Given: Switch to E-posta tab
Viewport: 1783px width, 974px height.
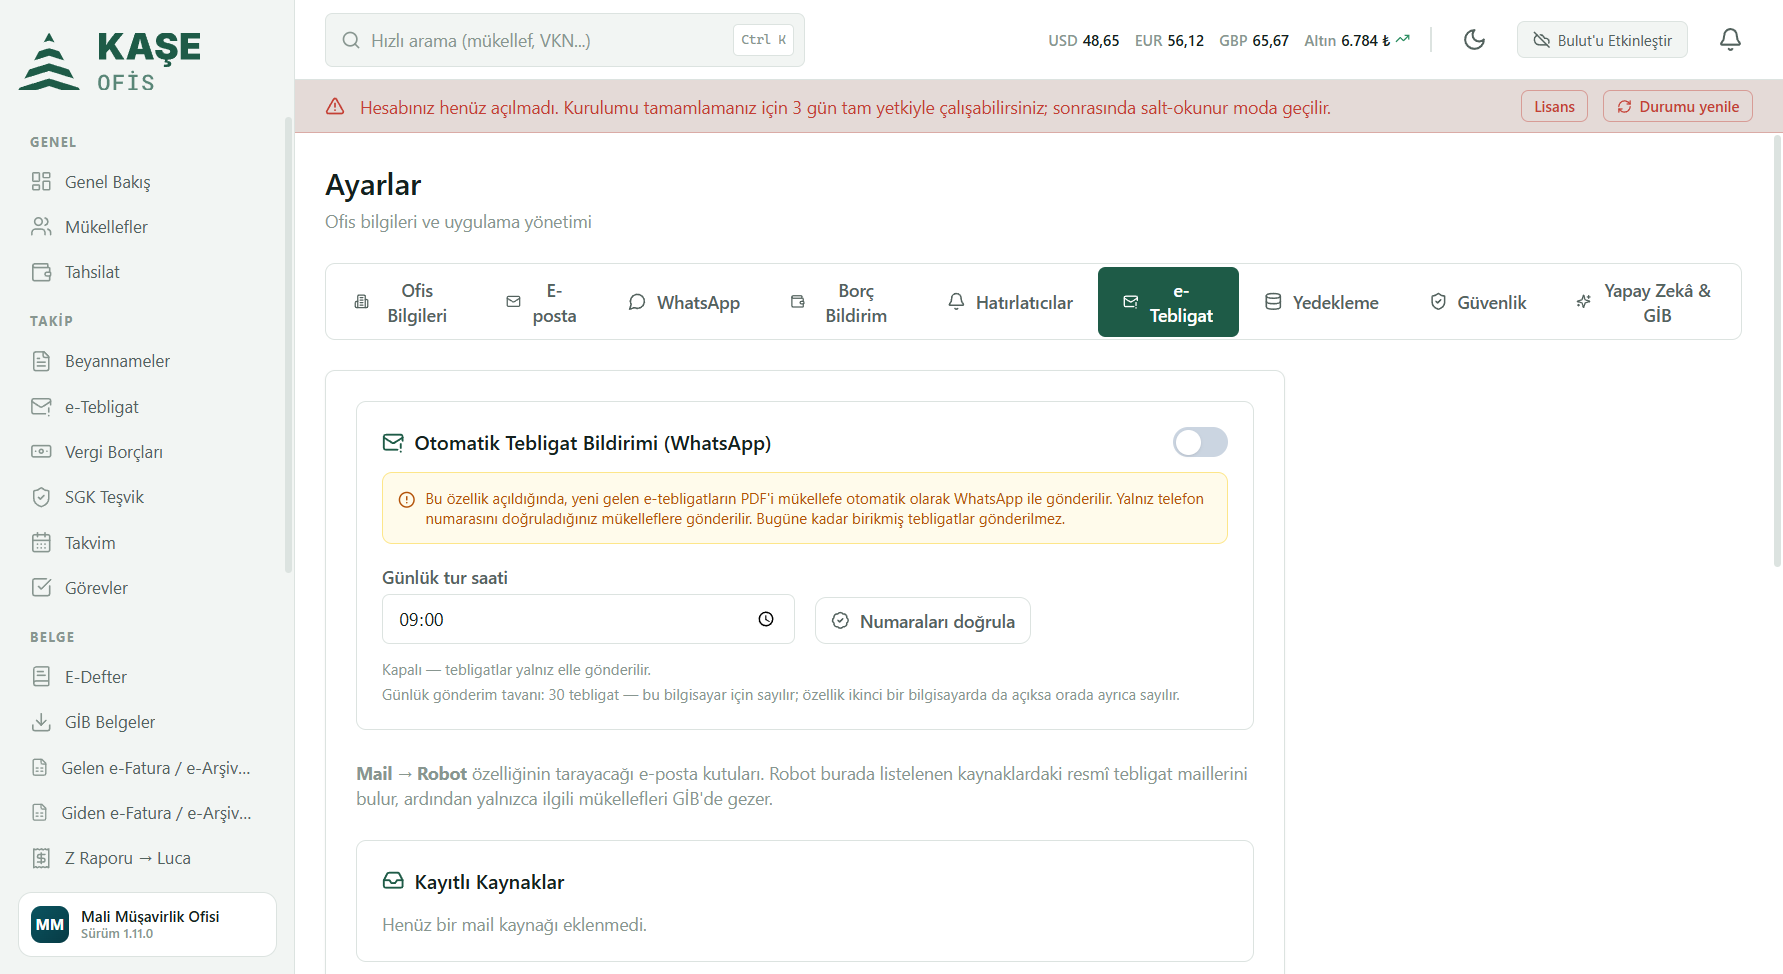Looking at the screenshot, I should click(541, 303).
